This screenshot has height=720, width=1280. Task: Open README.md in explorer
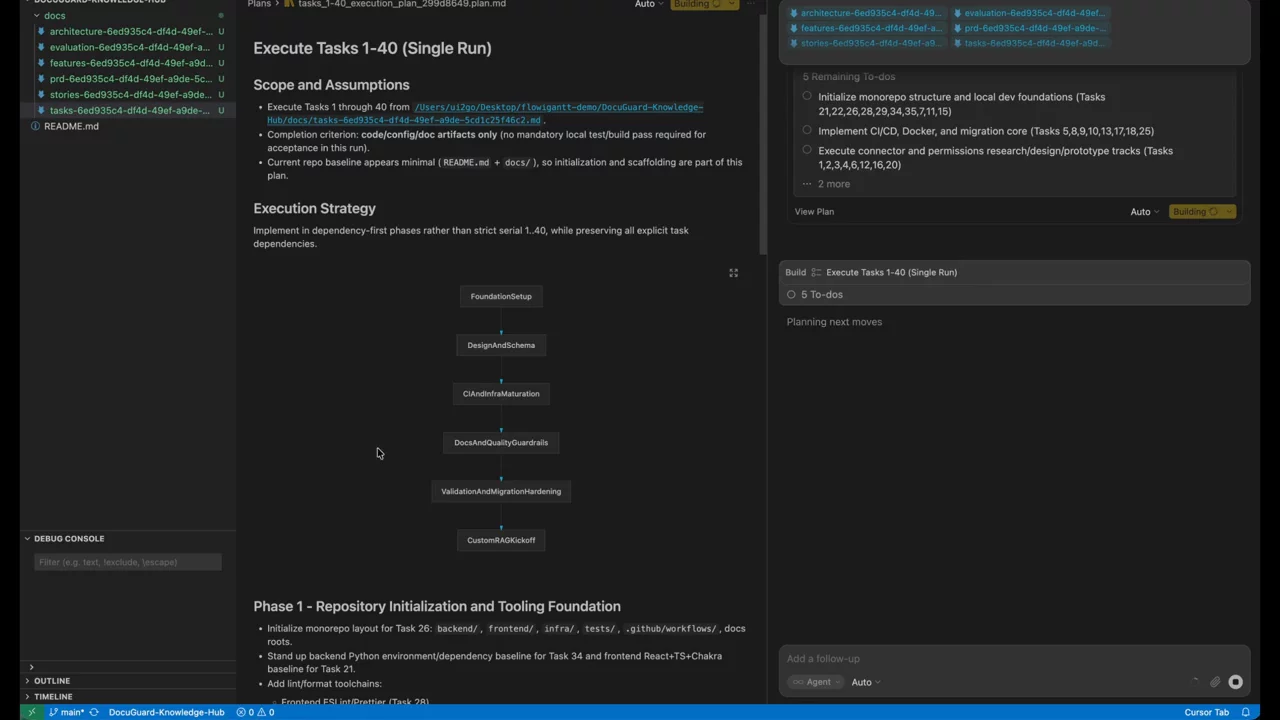tap(71, 126)
